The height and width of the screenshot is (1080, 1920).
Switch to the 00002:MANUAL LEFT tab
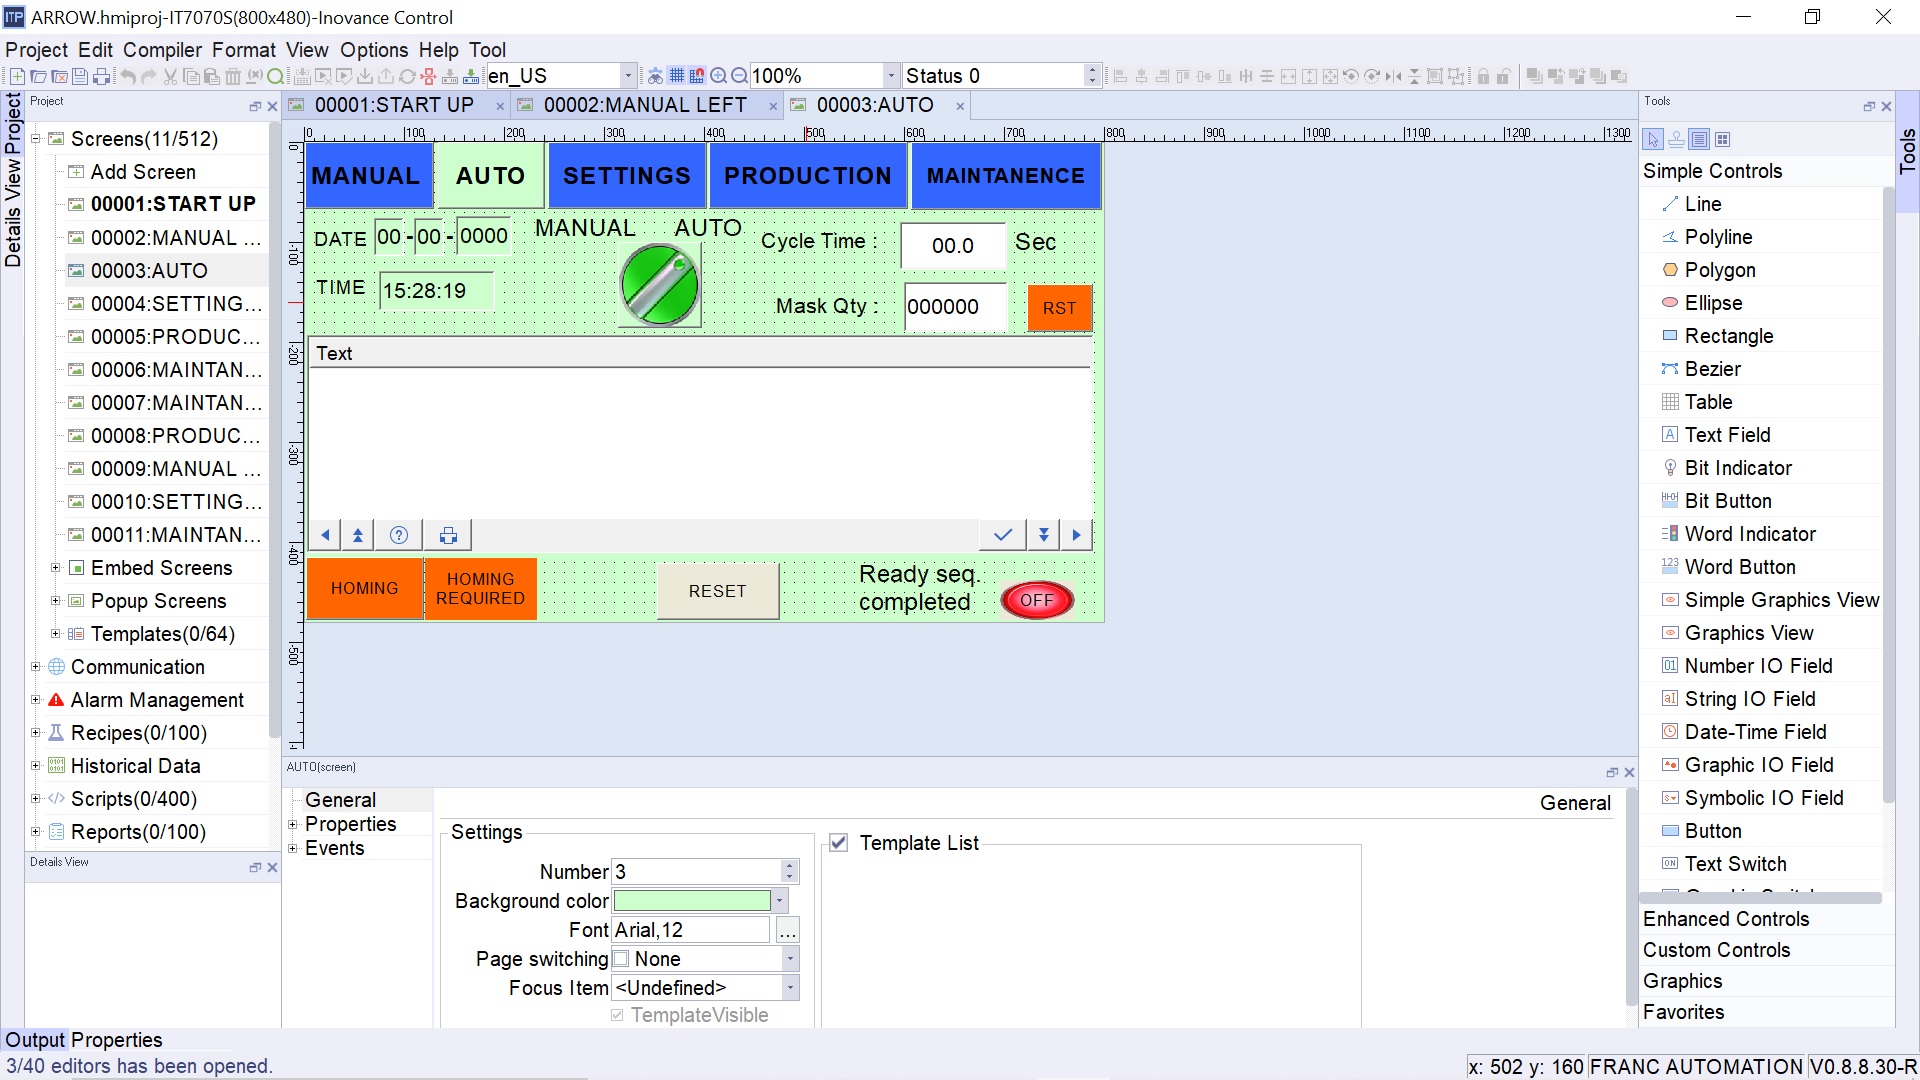point(645,105)
